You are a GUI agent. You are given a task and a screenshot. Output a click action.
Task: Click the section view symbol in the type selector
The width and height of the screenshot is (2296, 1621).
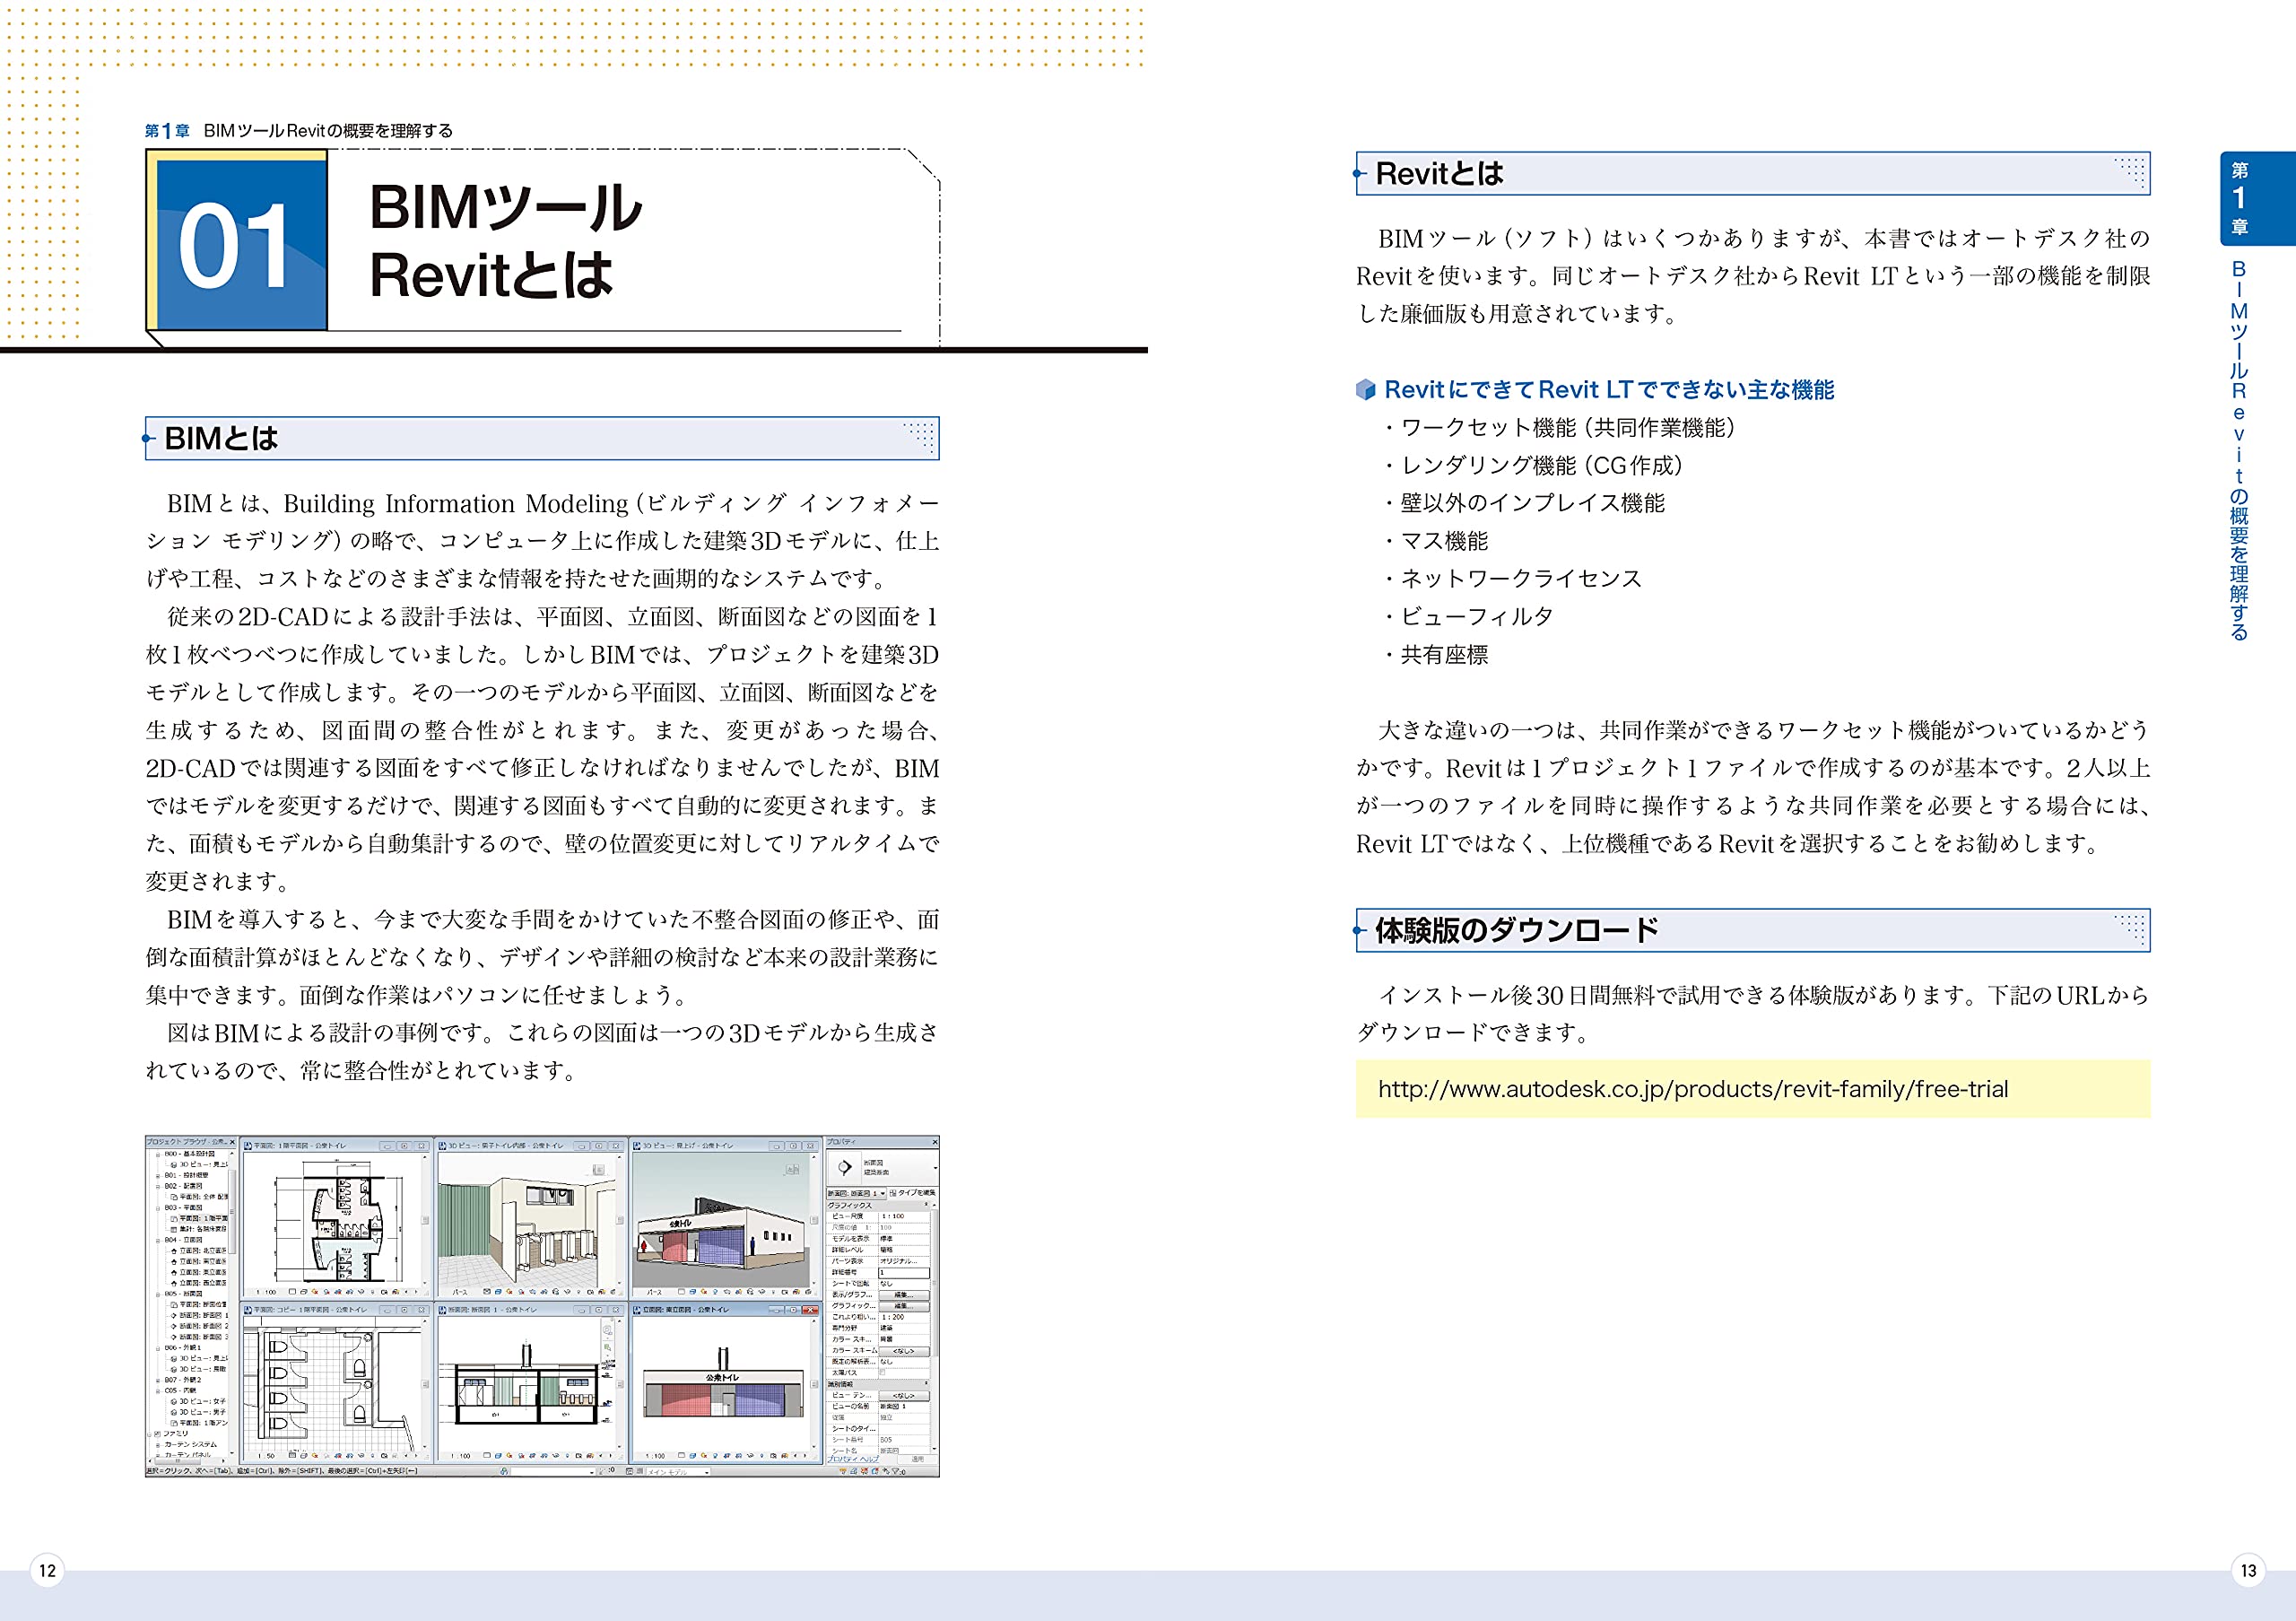coord(845,1167)
